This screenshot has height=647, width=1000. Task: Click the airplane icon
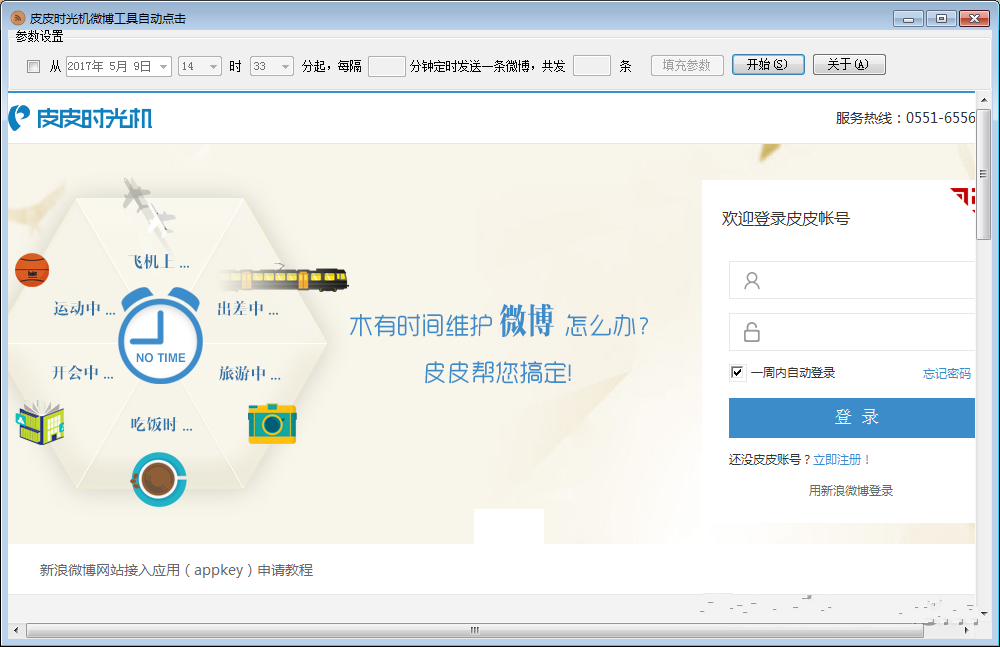(149, 205)
